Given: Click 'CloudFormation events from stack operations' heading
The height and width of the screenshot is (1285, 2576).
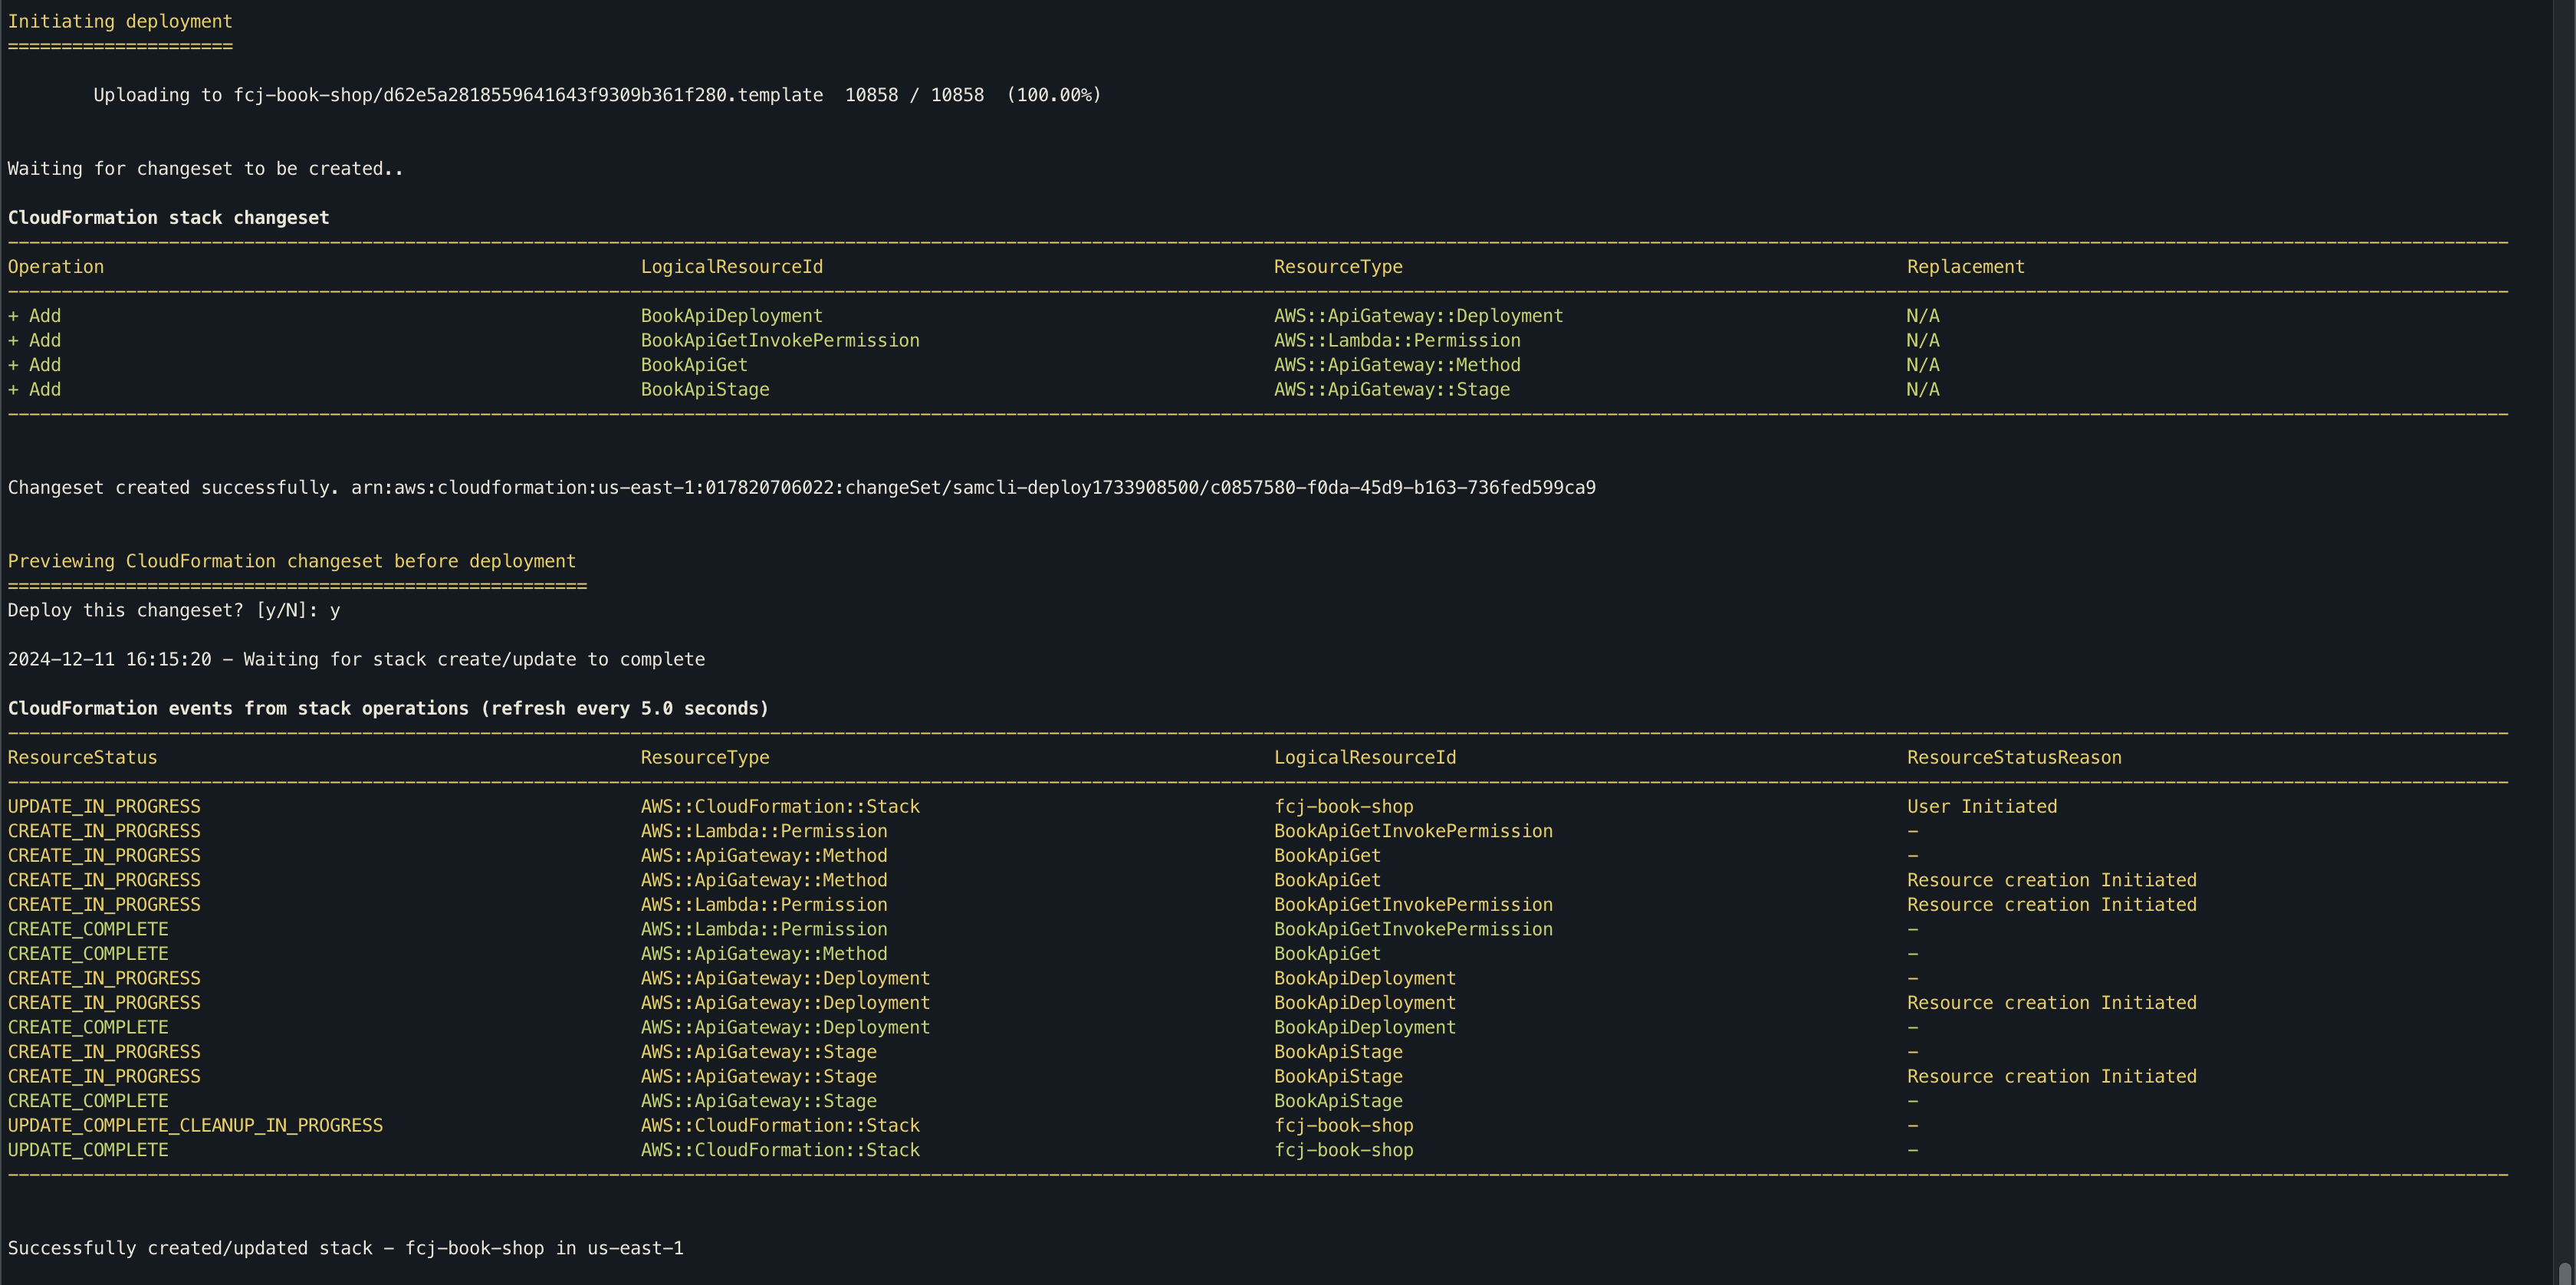Looking at the screenshot, I should 388,709.
